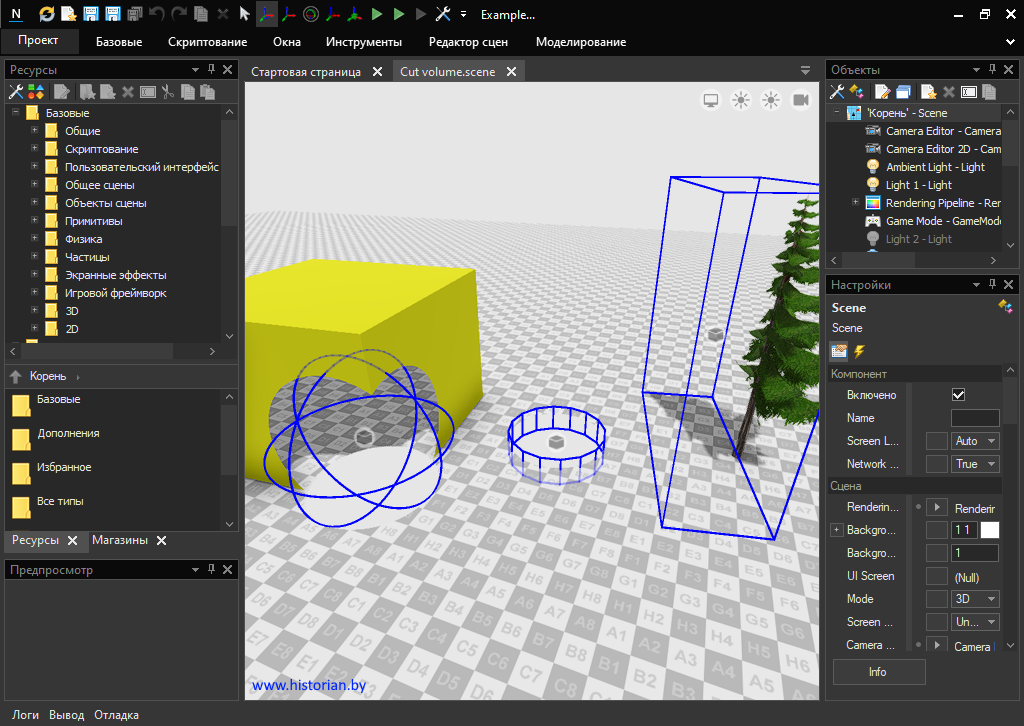Open the wrench settings icon in Ресурсы
Viewport: 1024px width, 726px height.
tap(16, 92)
